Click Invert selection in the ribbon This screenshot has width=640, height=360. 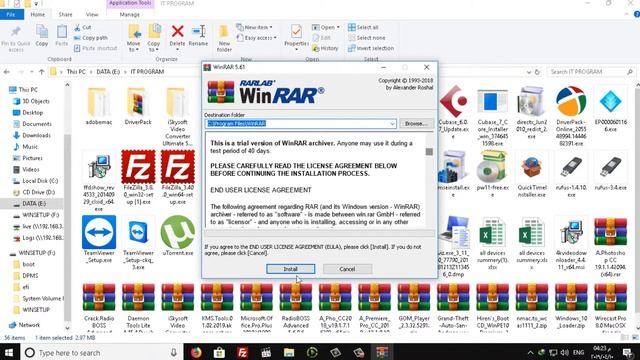click(371, 48)
